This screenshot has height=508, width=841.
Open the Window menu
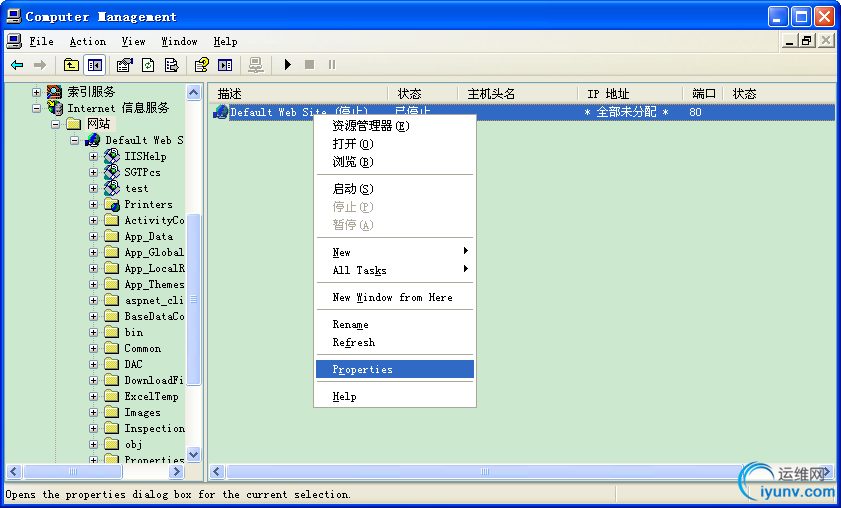pos(179,41)
